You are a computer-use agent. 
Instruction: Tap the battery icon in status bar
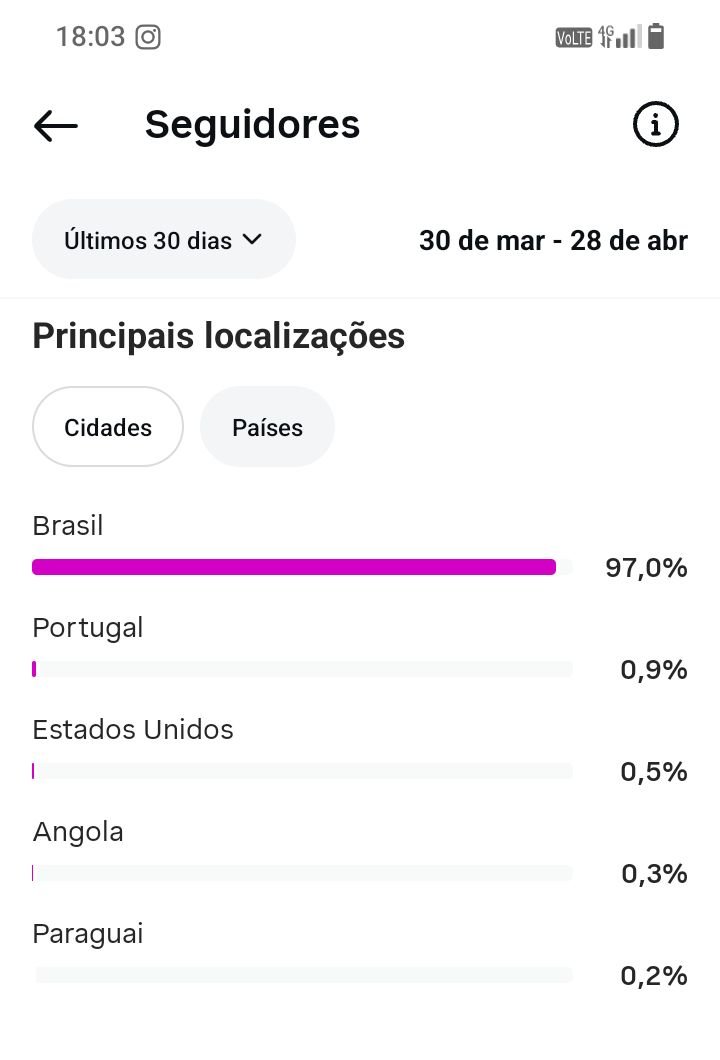[656, 37]
